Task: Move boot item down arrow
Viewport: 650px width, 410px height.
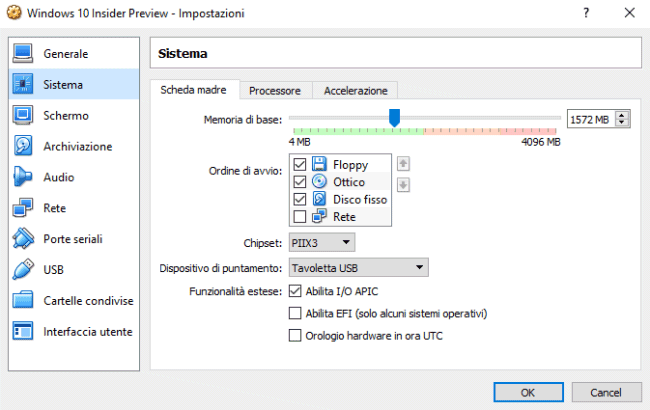Action: coord(403,184)
